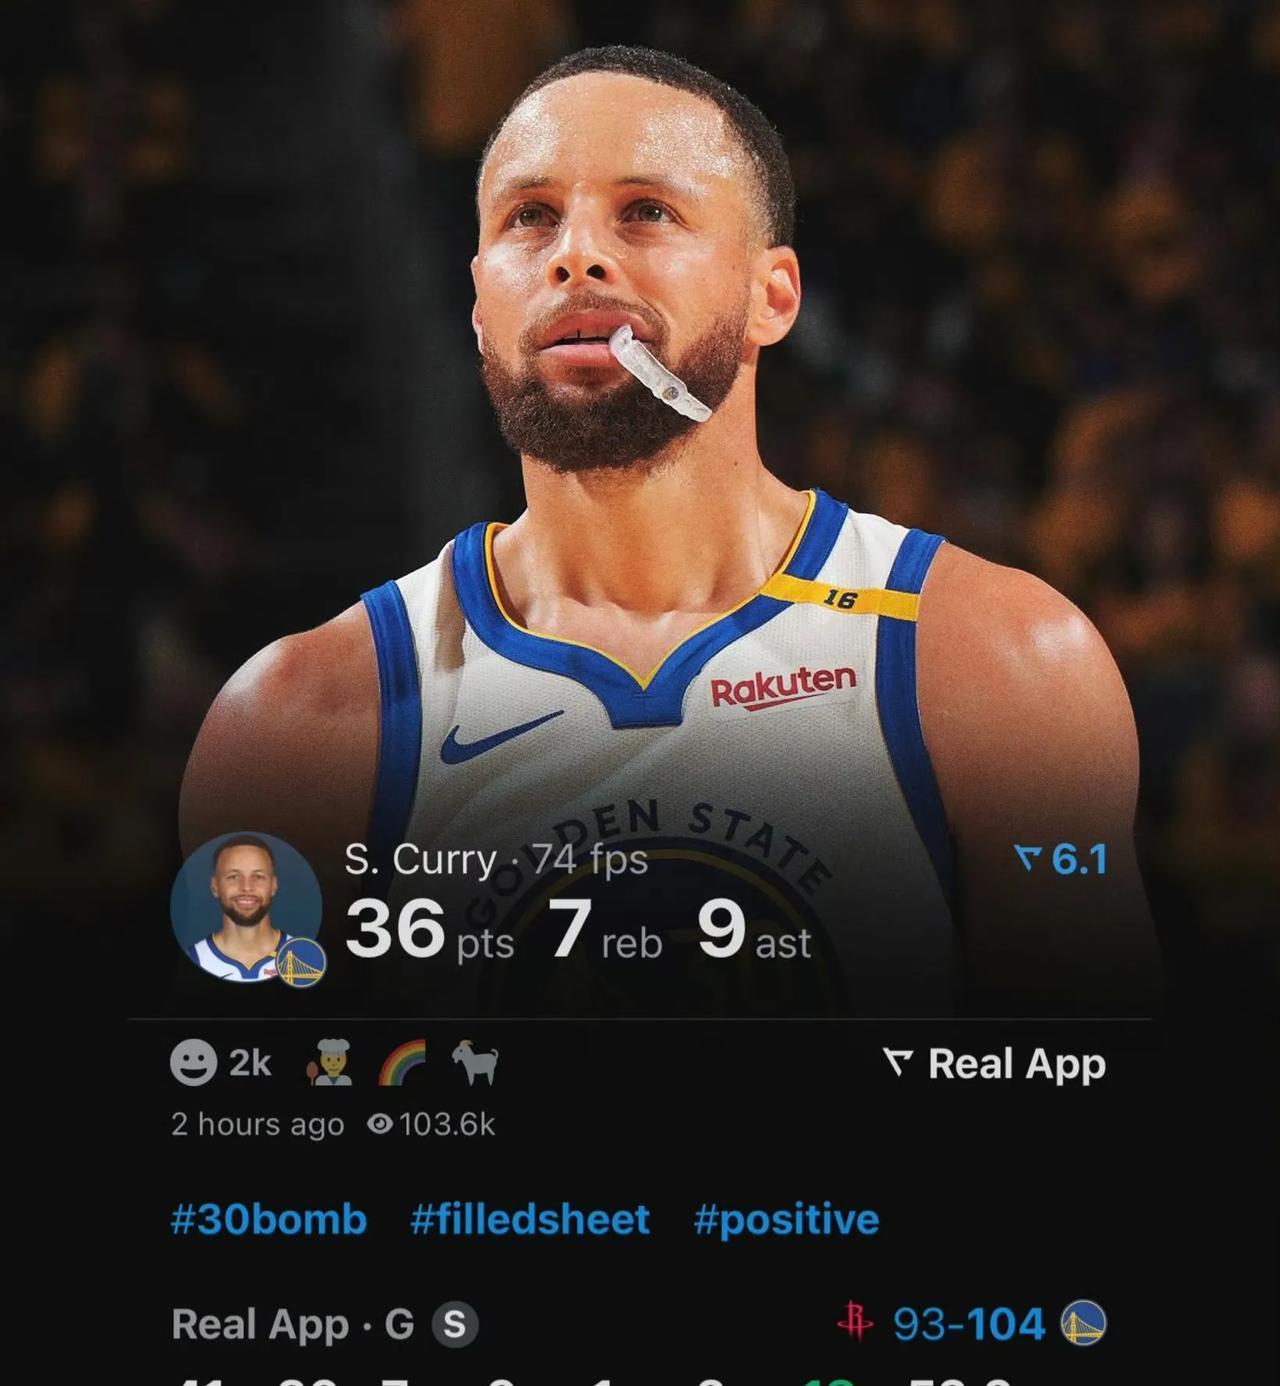Viewport: 1280px width, 1386px height.
Task: Click the S. Curry player name
Action: 420,859
